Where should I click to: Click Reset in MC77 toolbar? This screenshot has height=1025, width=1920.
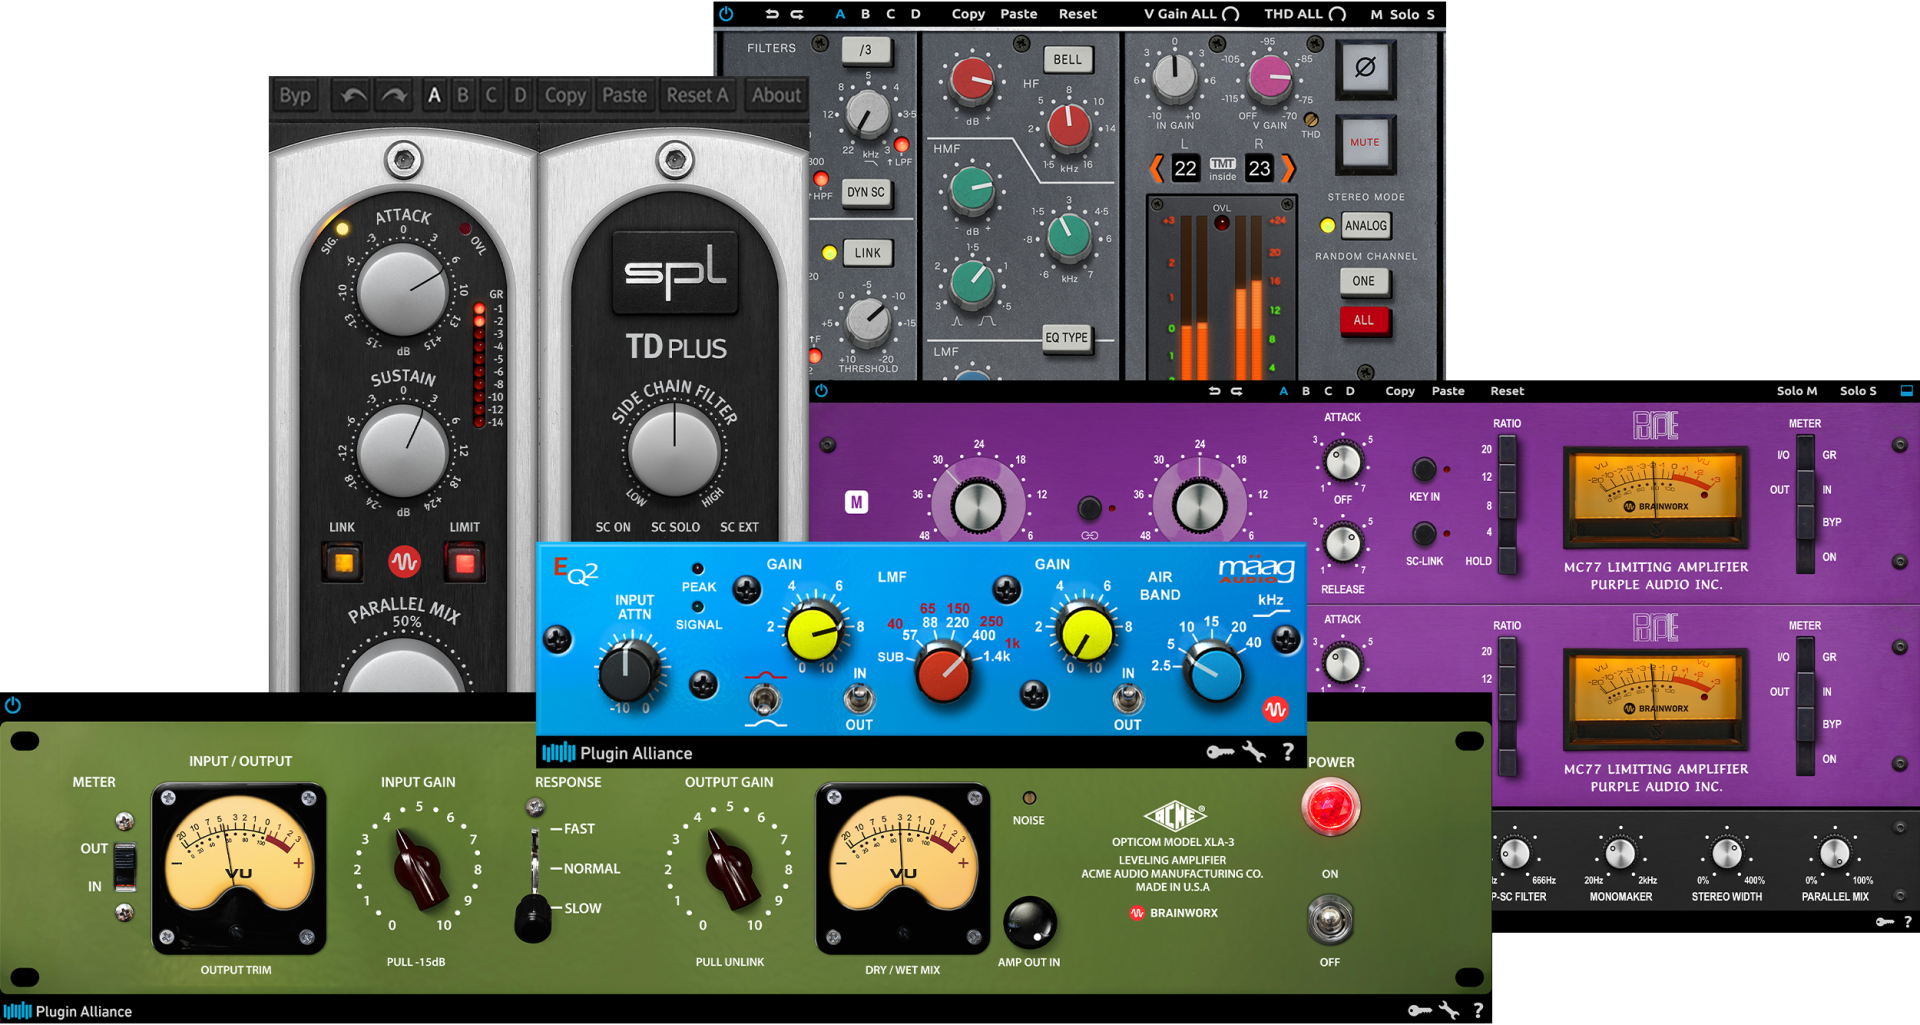point(1507,391)
